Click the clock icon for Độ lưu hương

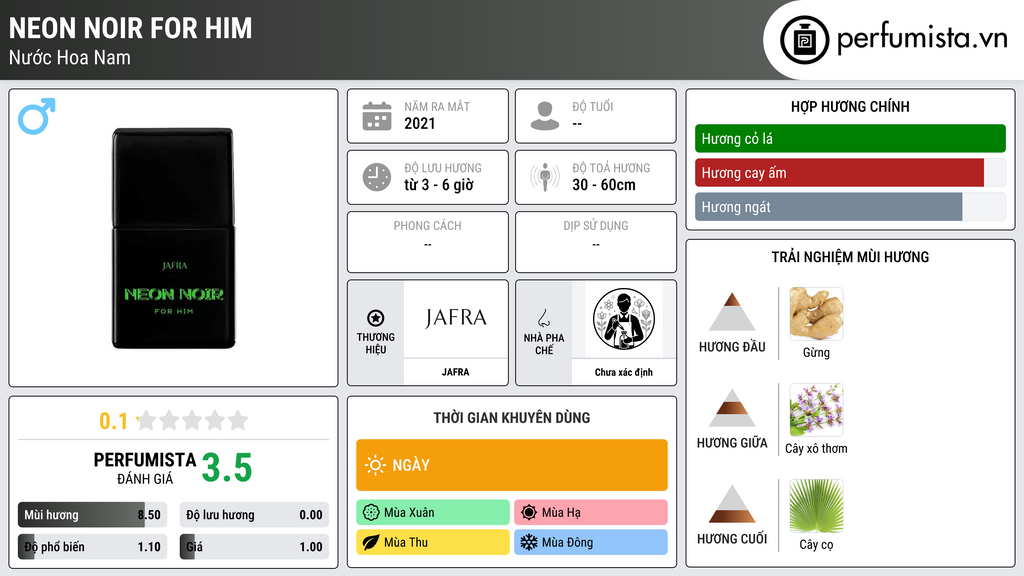377,177
